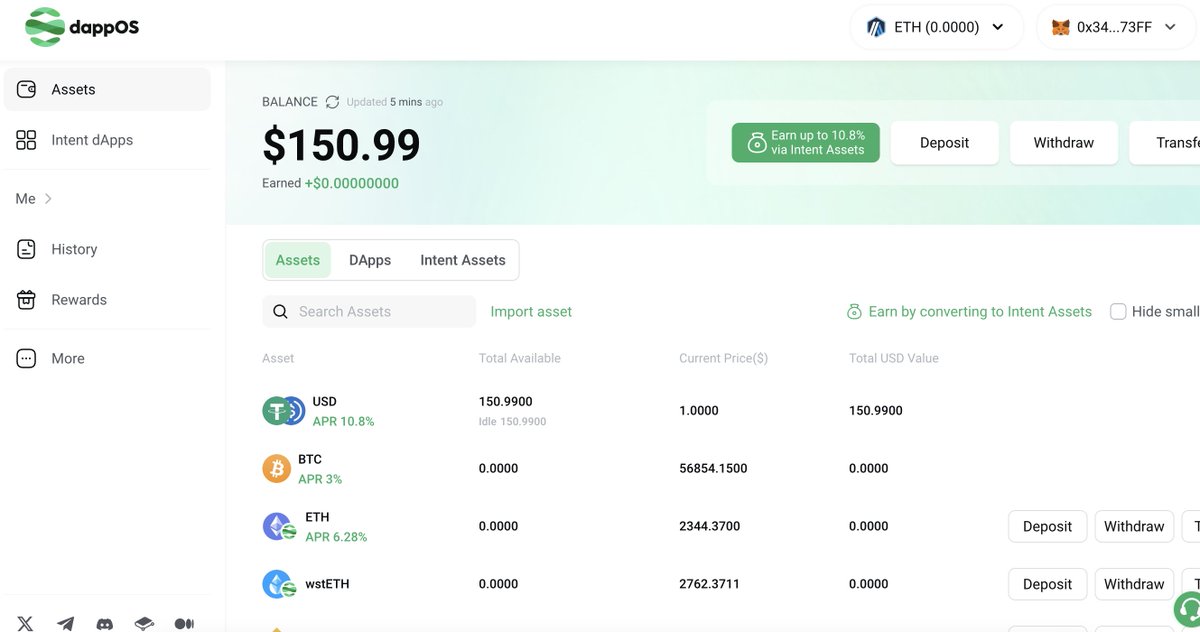The width and height of the screenshot is (1200, 632).
Task: Open Intent dApps in the sidebar
Action: coord(107,140)
